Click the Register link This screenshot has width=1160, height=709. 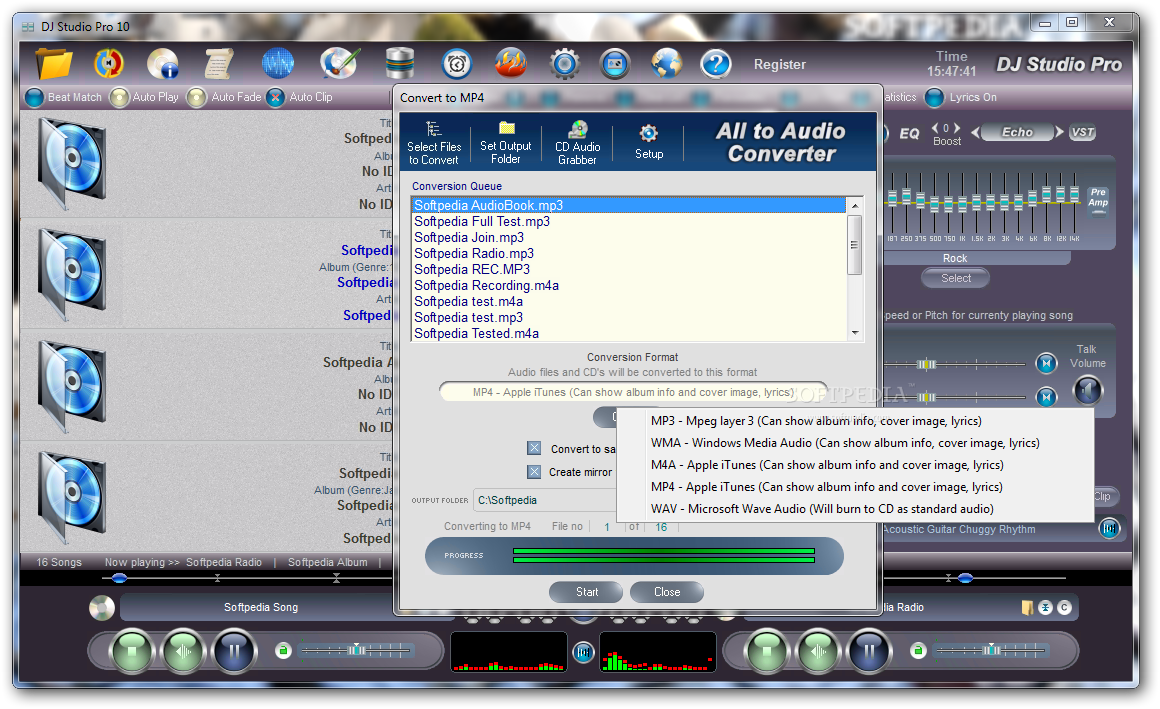click(x=780, y=64)
